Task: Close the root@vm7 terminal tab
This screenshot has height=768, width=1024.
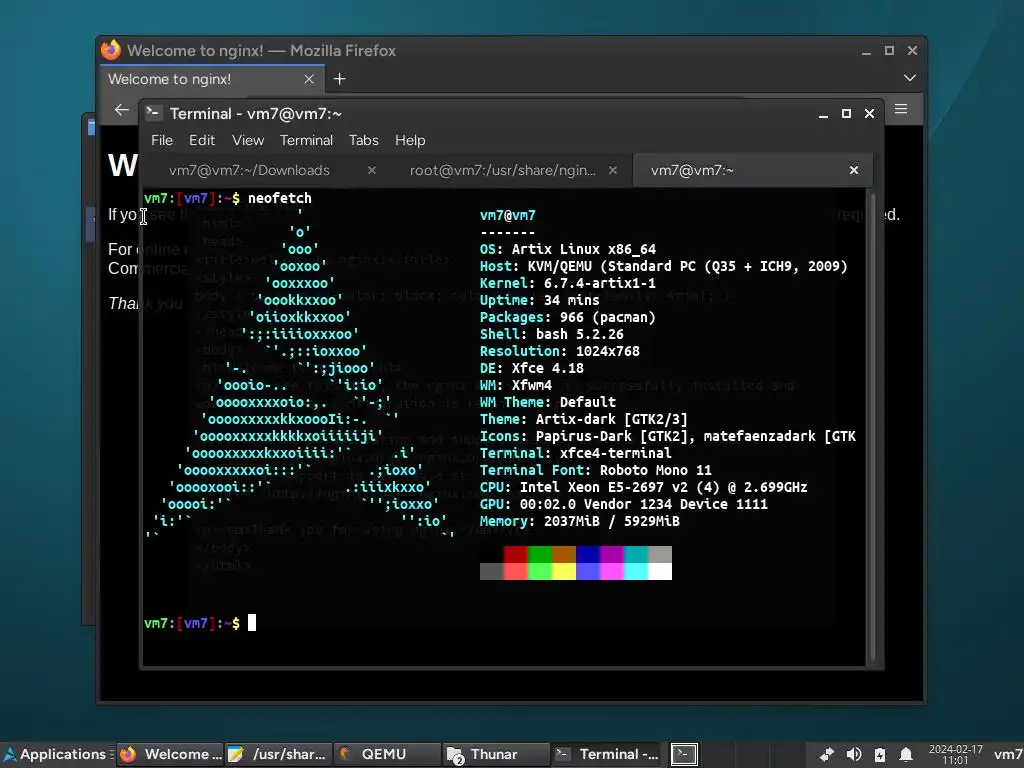Action: coord(613,170)
